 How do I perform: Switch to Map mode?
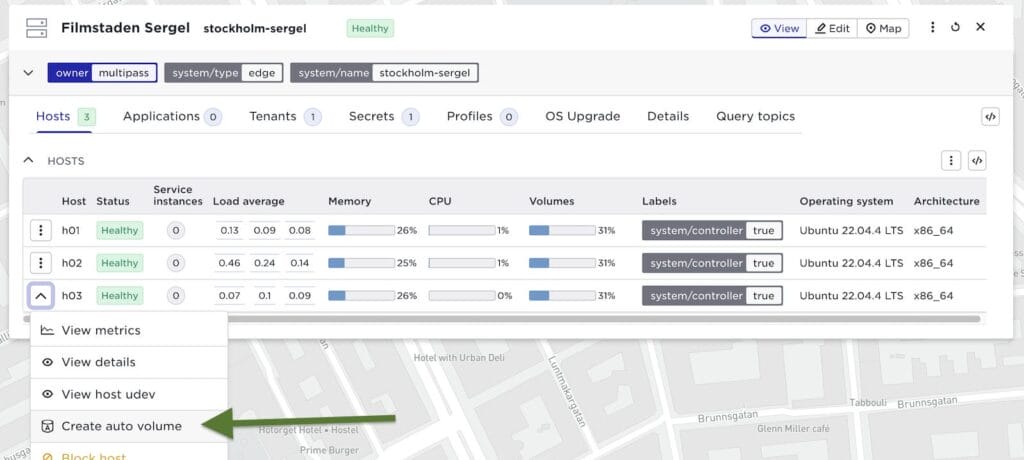[x=883, y=28]
